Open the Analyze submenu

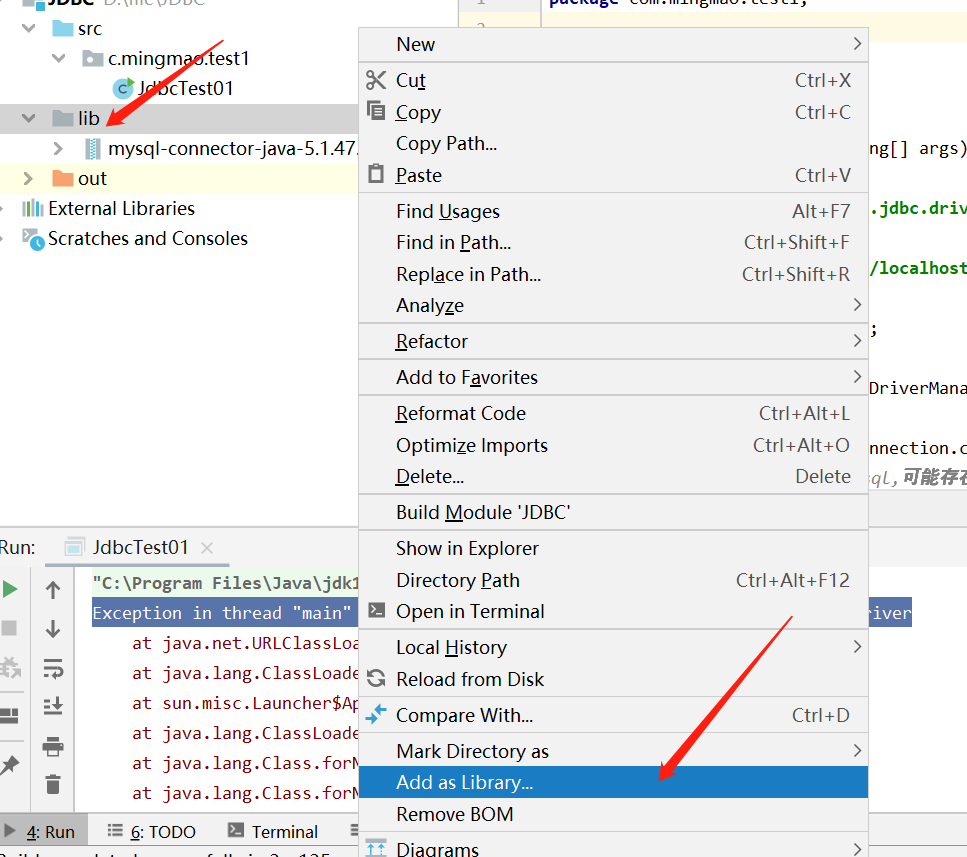[x=613, y=305]
